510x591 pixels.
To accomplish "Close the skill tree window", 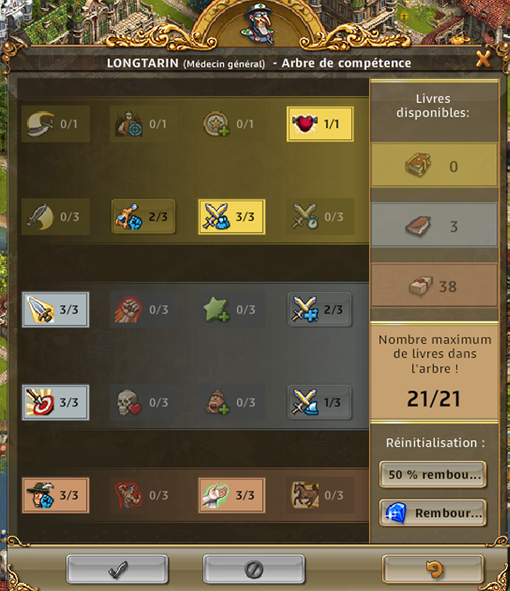I will click(x=483, y=59).
